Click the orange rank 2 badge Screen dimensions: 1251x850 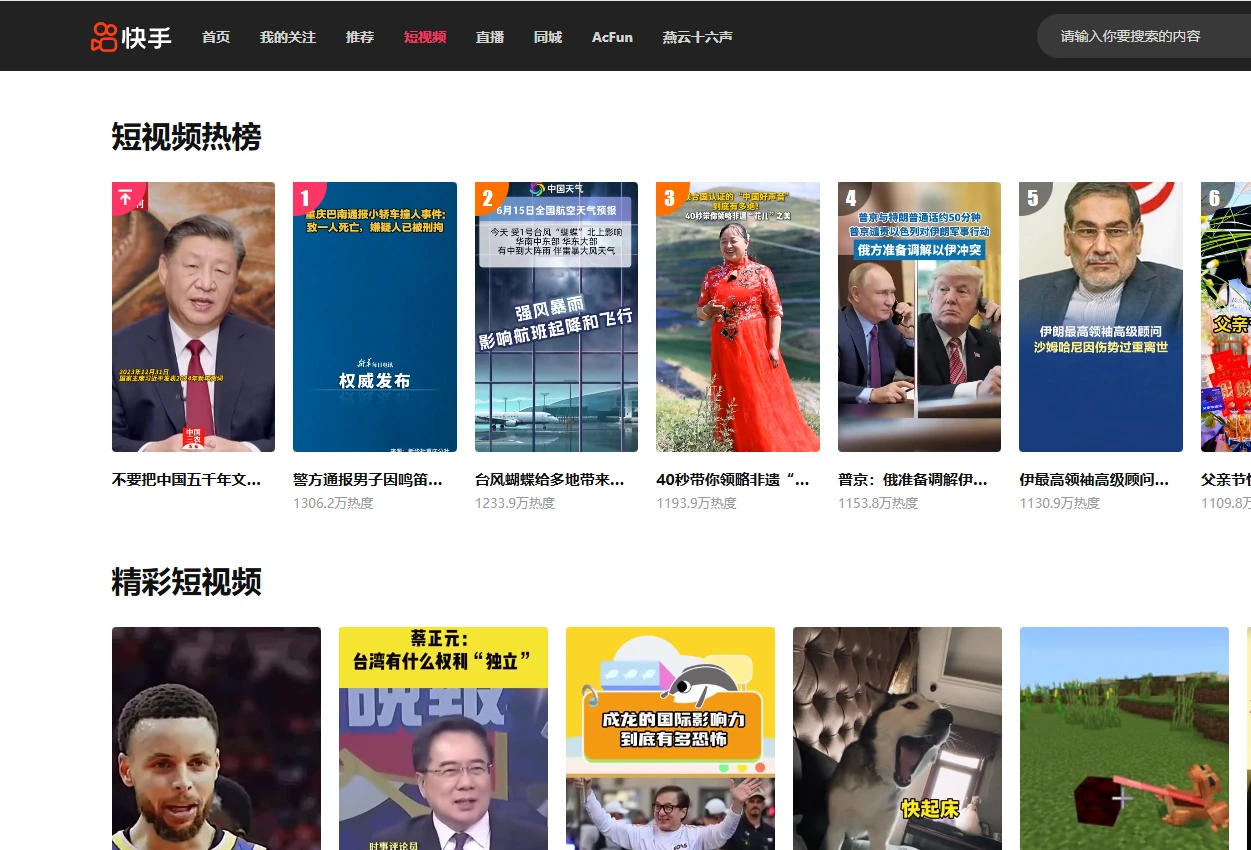coord(488,197)
